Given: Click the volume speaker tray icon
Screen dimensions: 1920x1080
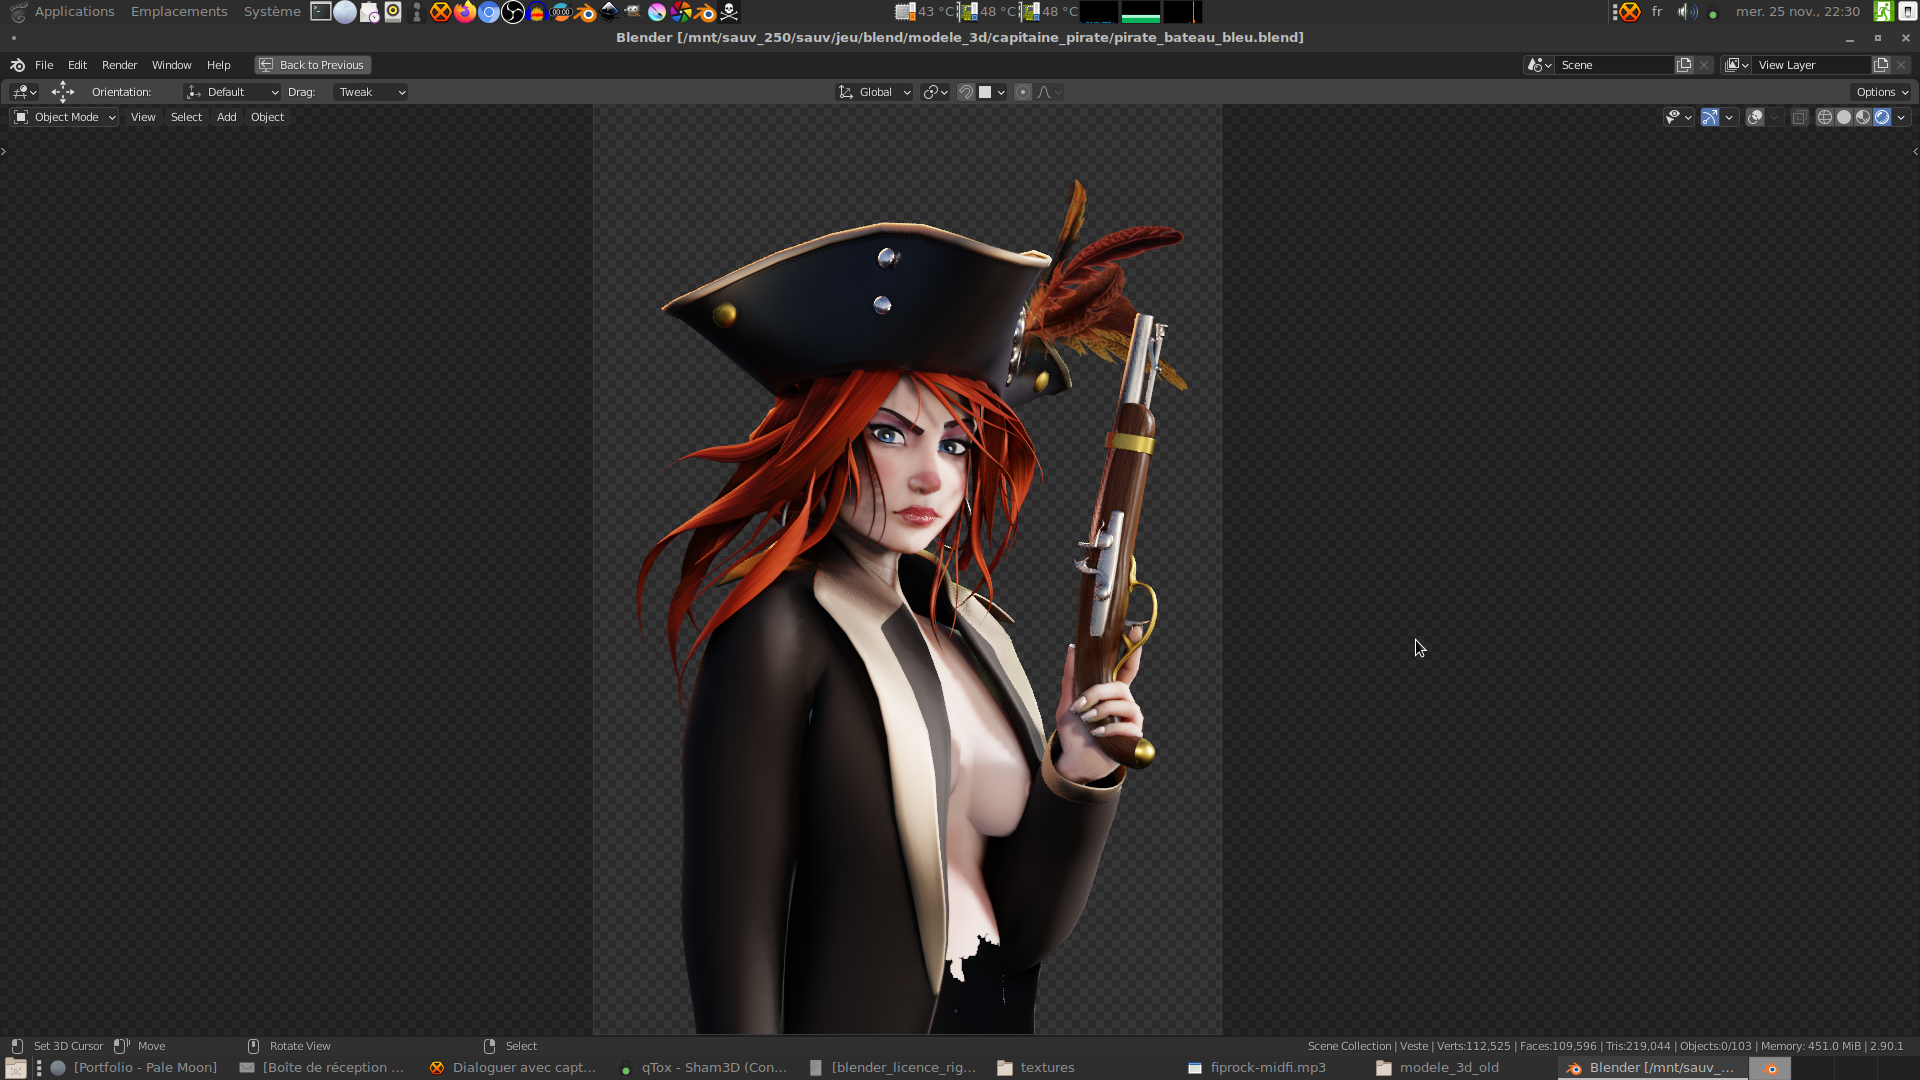Looking at the screenshot, I should coord(1687,12).
